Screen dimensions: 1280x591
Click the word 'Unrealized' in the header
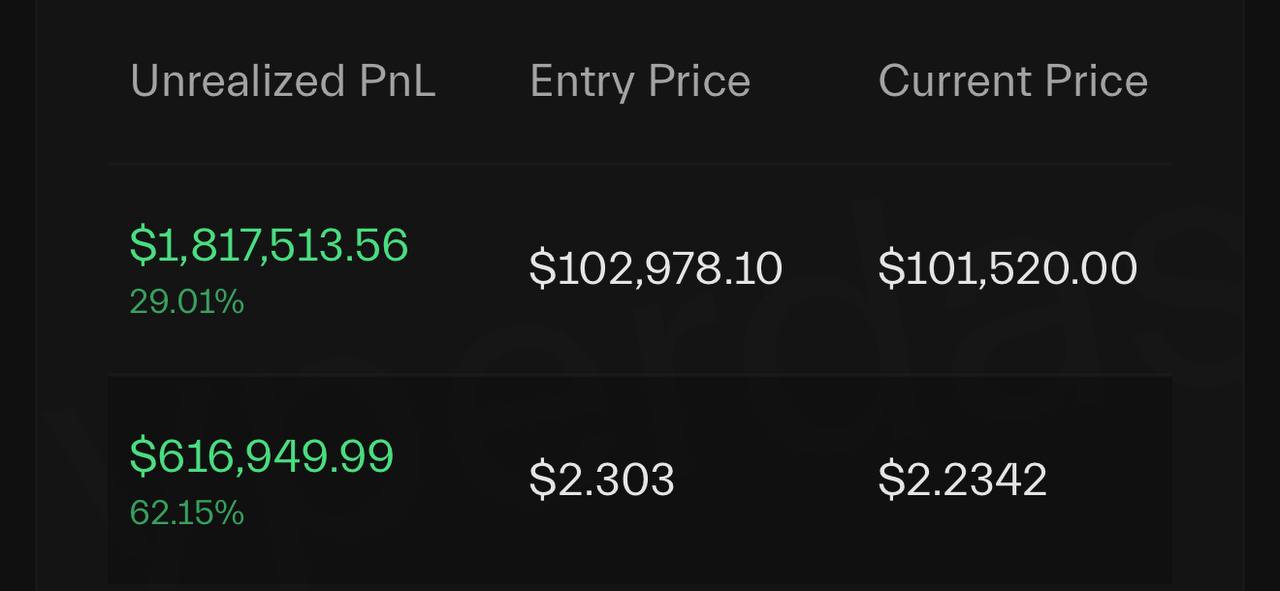(x=237, y=81)
